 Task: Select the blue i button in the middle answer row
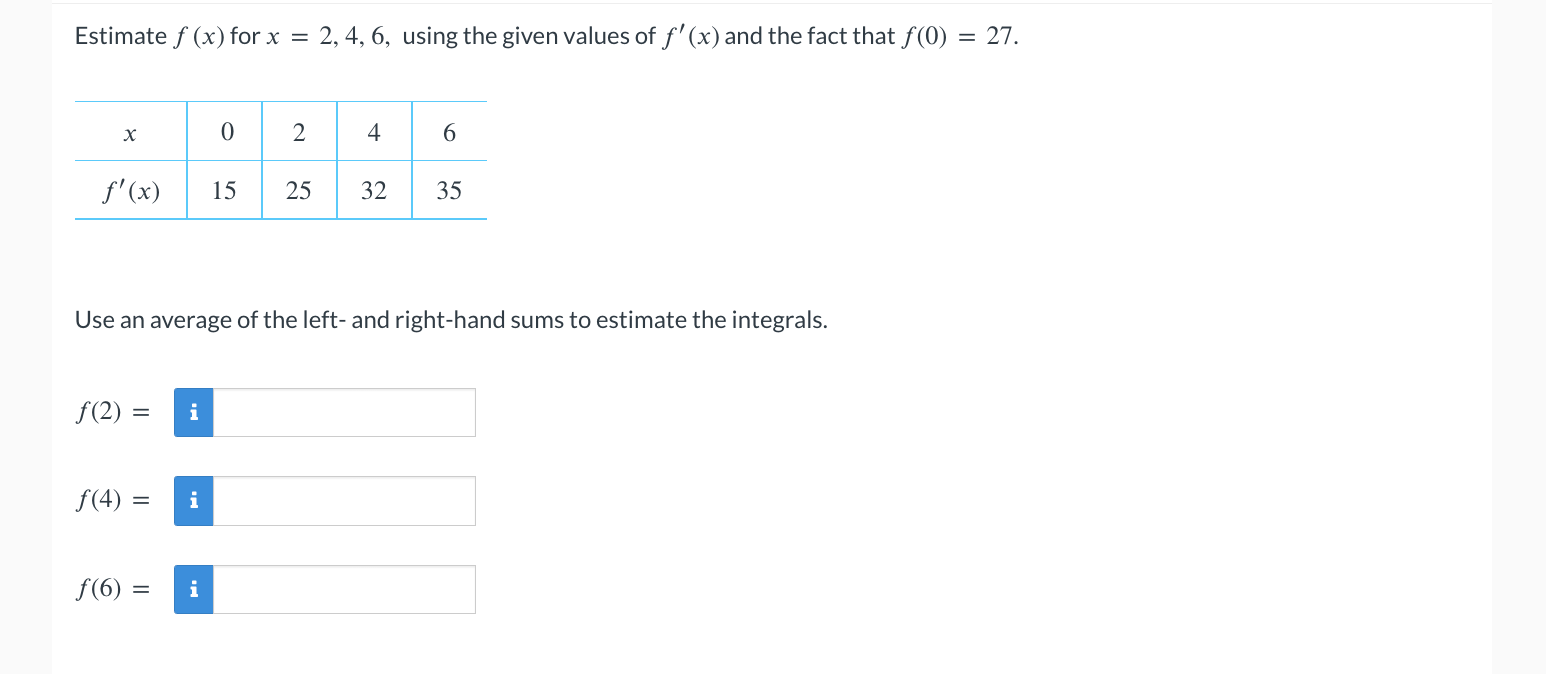[x=193, y=500]
